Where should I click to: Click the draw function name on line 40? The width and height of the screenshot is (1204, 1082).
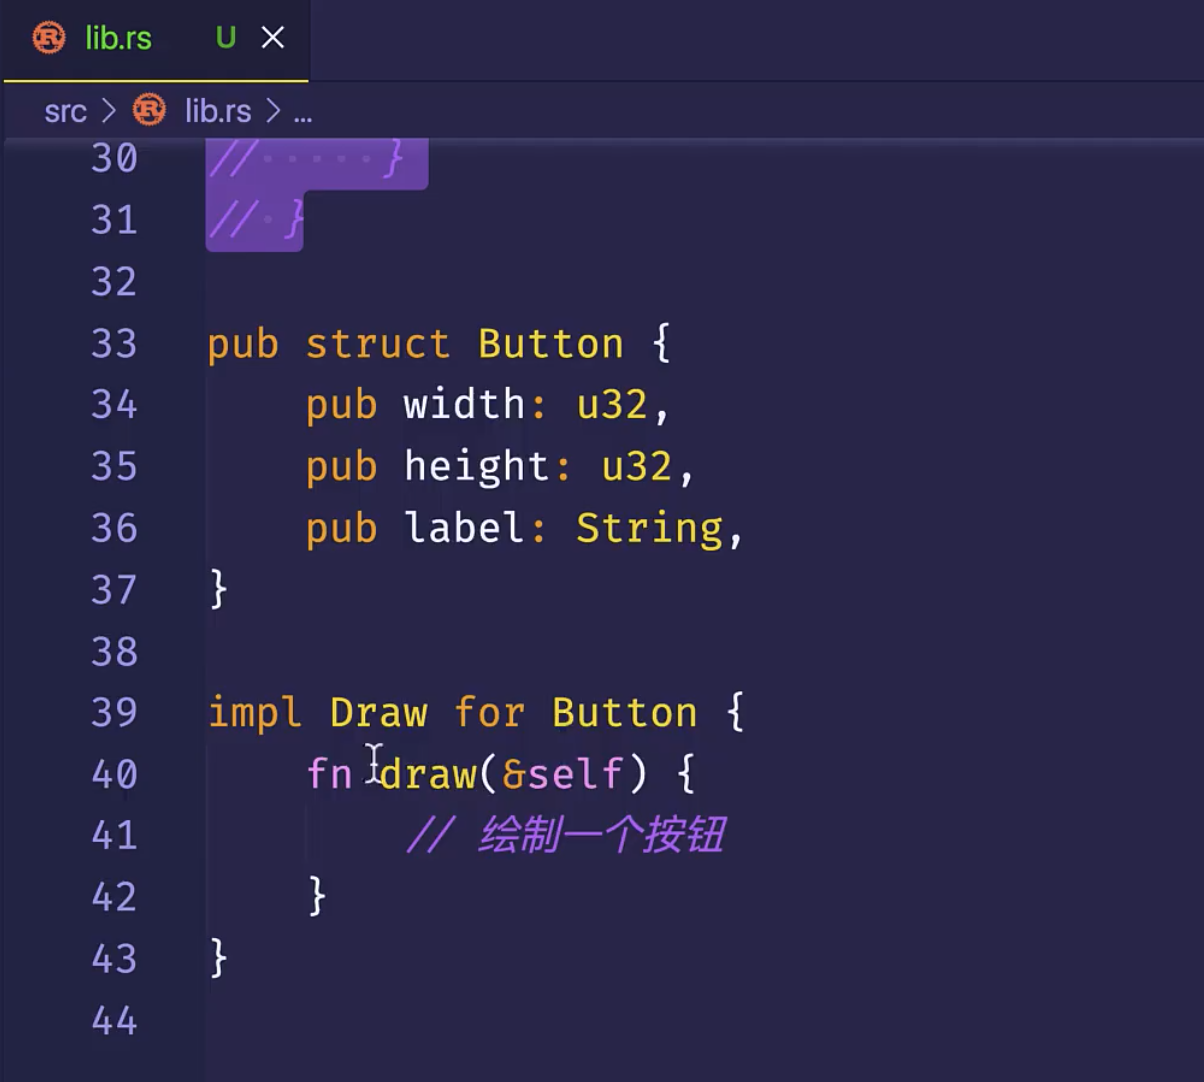point(428,774)
